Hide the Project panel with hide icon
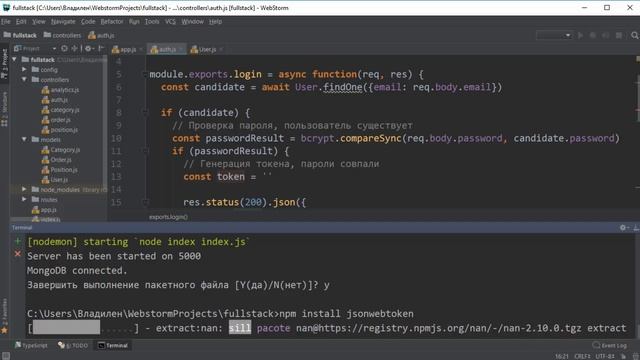The image size is (640, 360). tap(101, 49)
